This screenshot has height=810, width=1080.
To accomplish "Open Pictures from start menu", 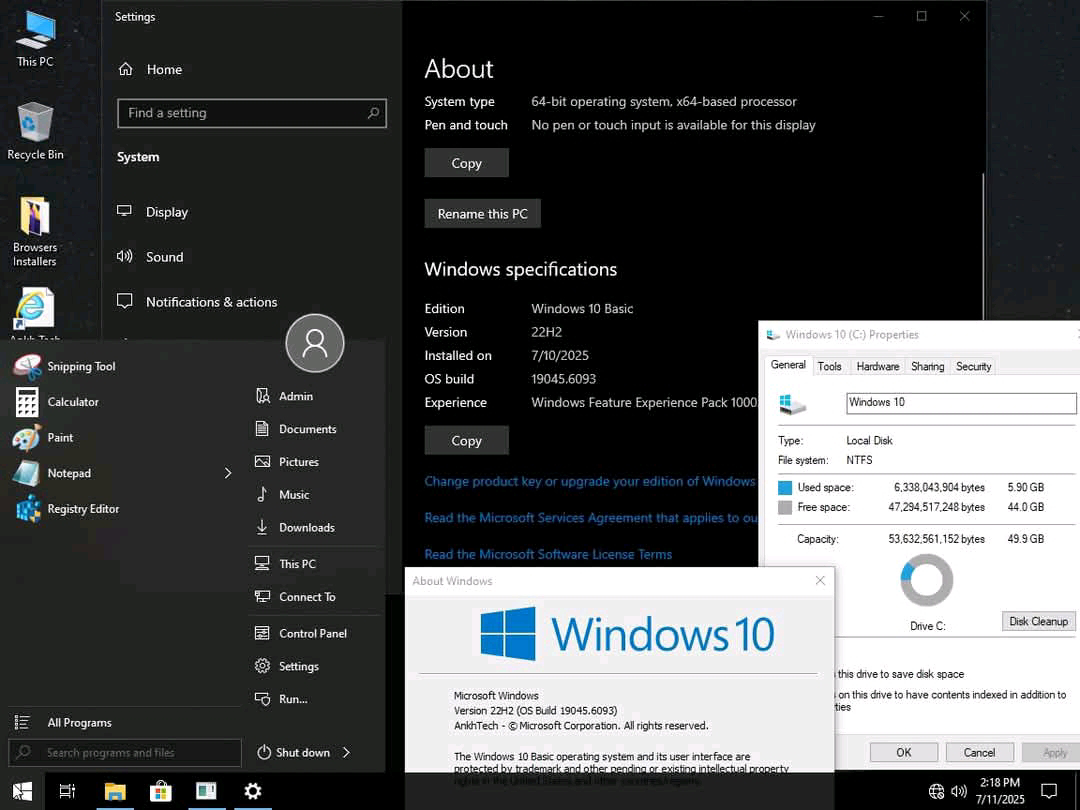I will 287,462.
